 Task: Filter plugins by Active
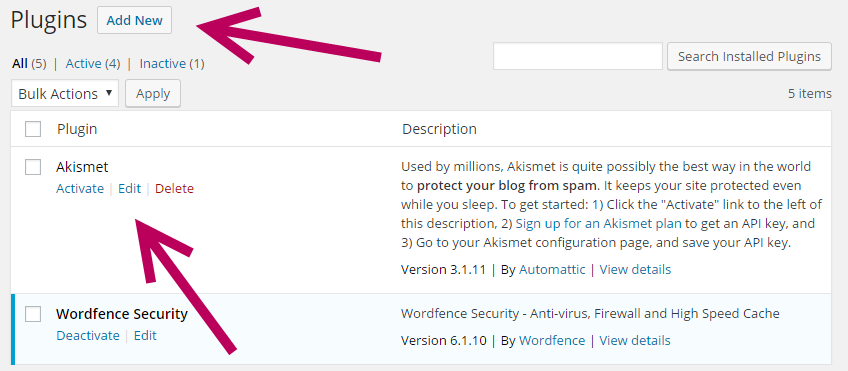point(84,64)
